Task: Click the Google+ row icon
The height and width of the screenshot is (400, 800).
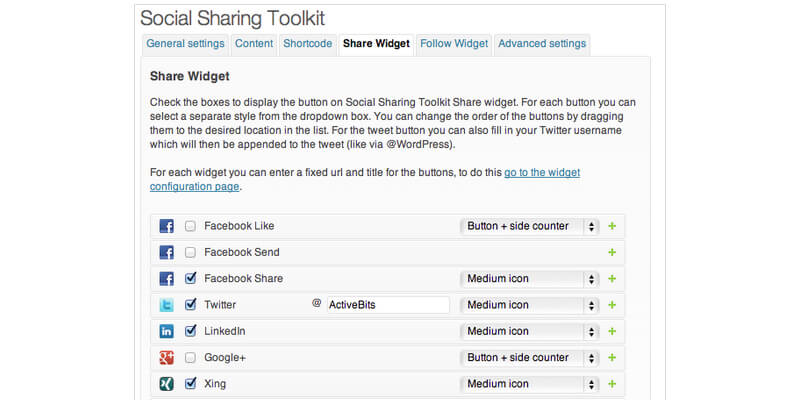Action: pos(167,357)
